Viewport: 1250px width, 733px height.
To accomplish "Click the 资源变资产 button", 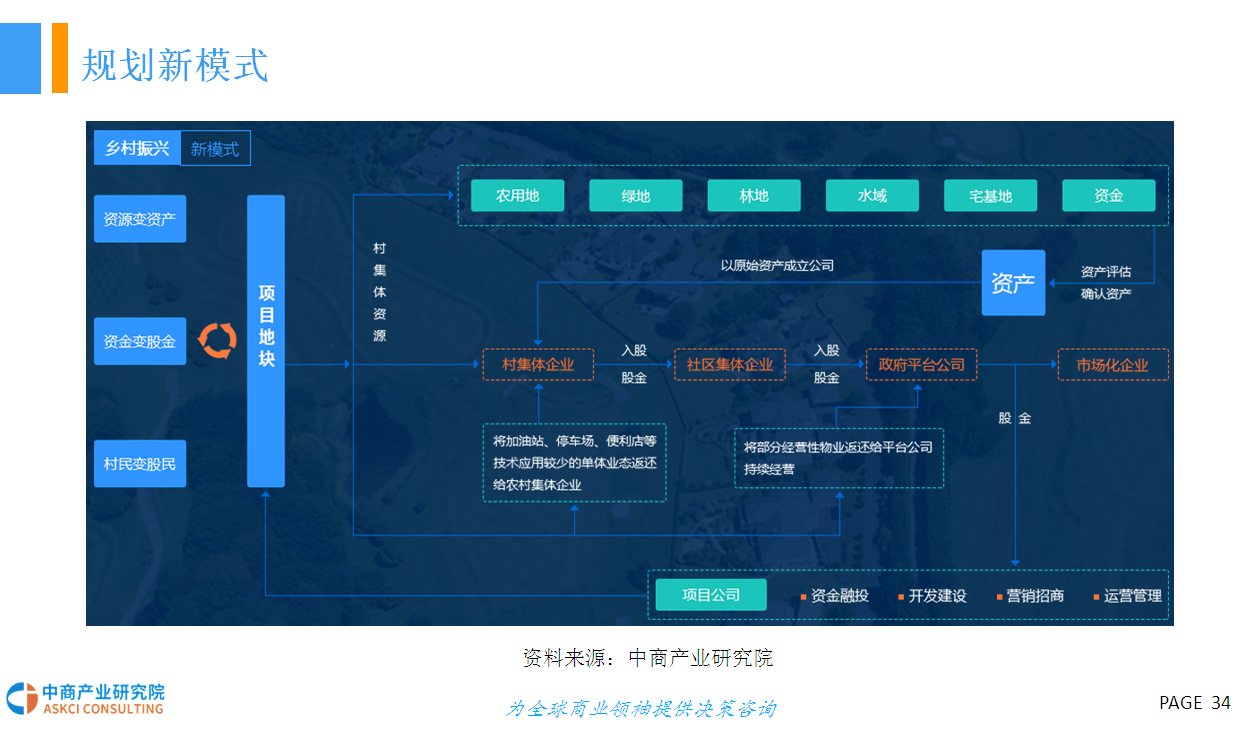I will 140,219.
